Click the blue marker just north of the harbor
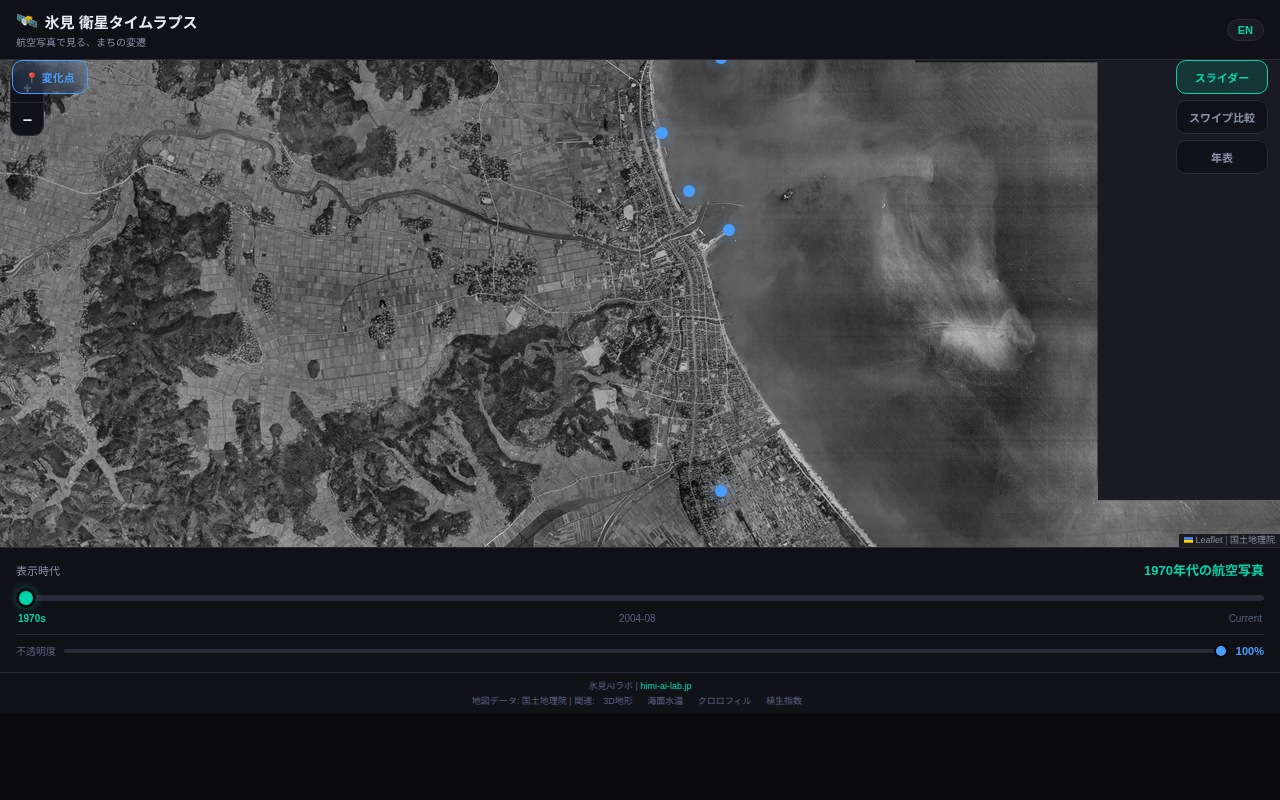 (689, 191)
